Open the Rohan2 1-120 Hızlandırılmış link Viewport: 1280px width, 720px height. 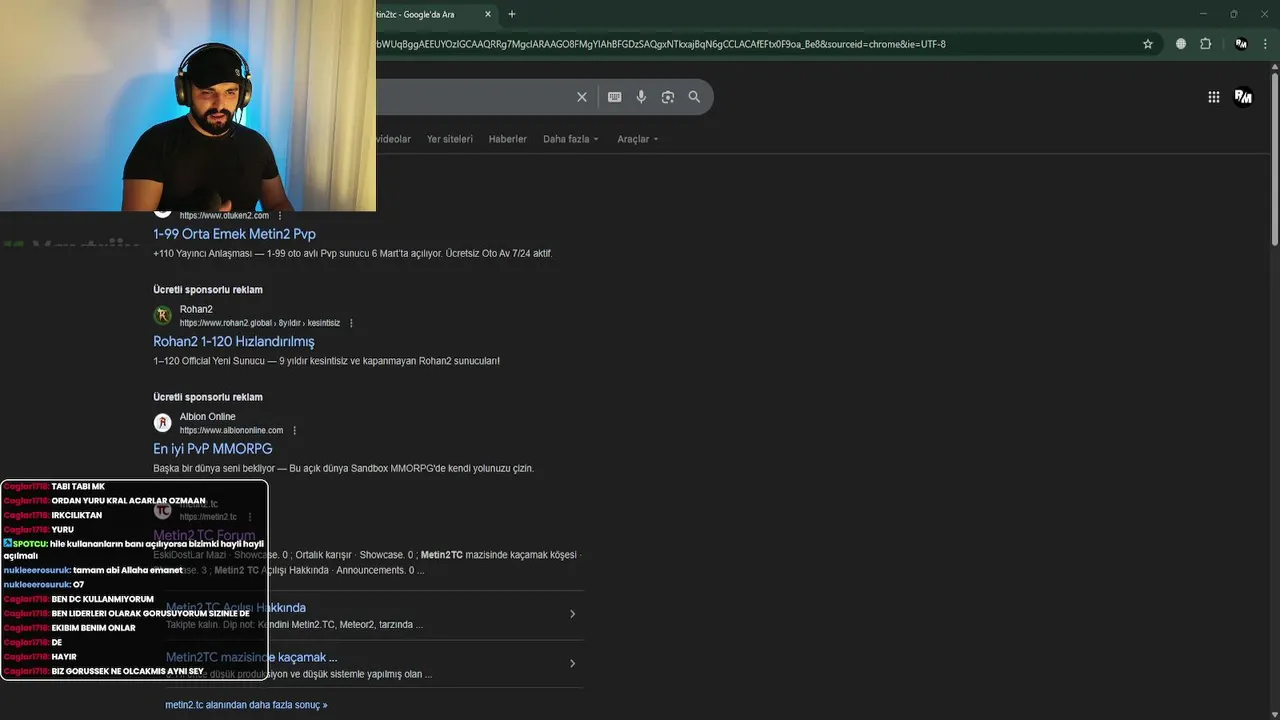pyautogui.click(x=234, y=342)
